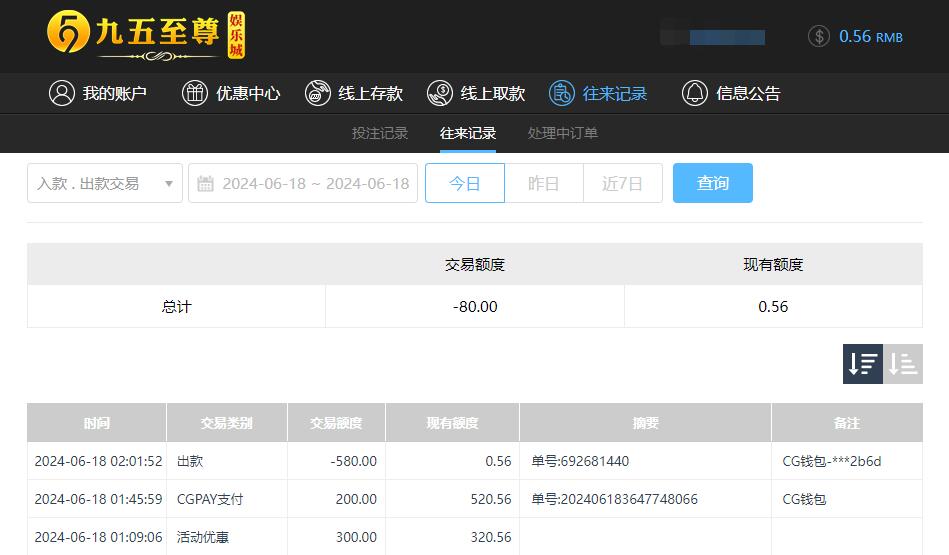This screenshot has width=949, height=555.
Task: Select 往来记录 sub-tab
Action: click(x=468, y=133)
